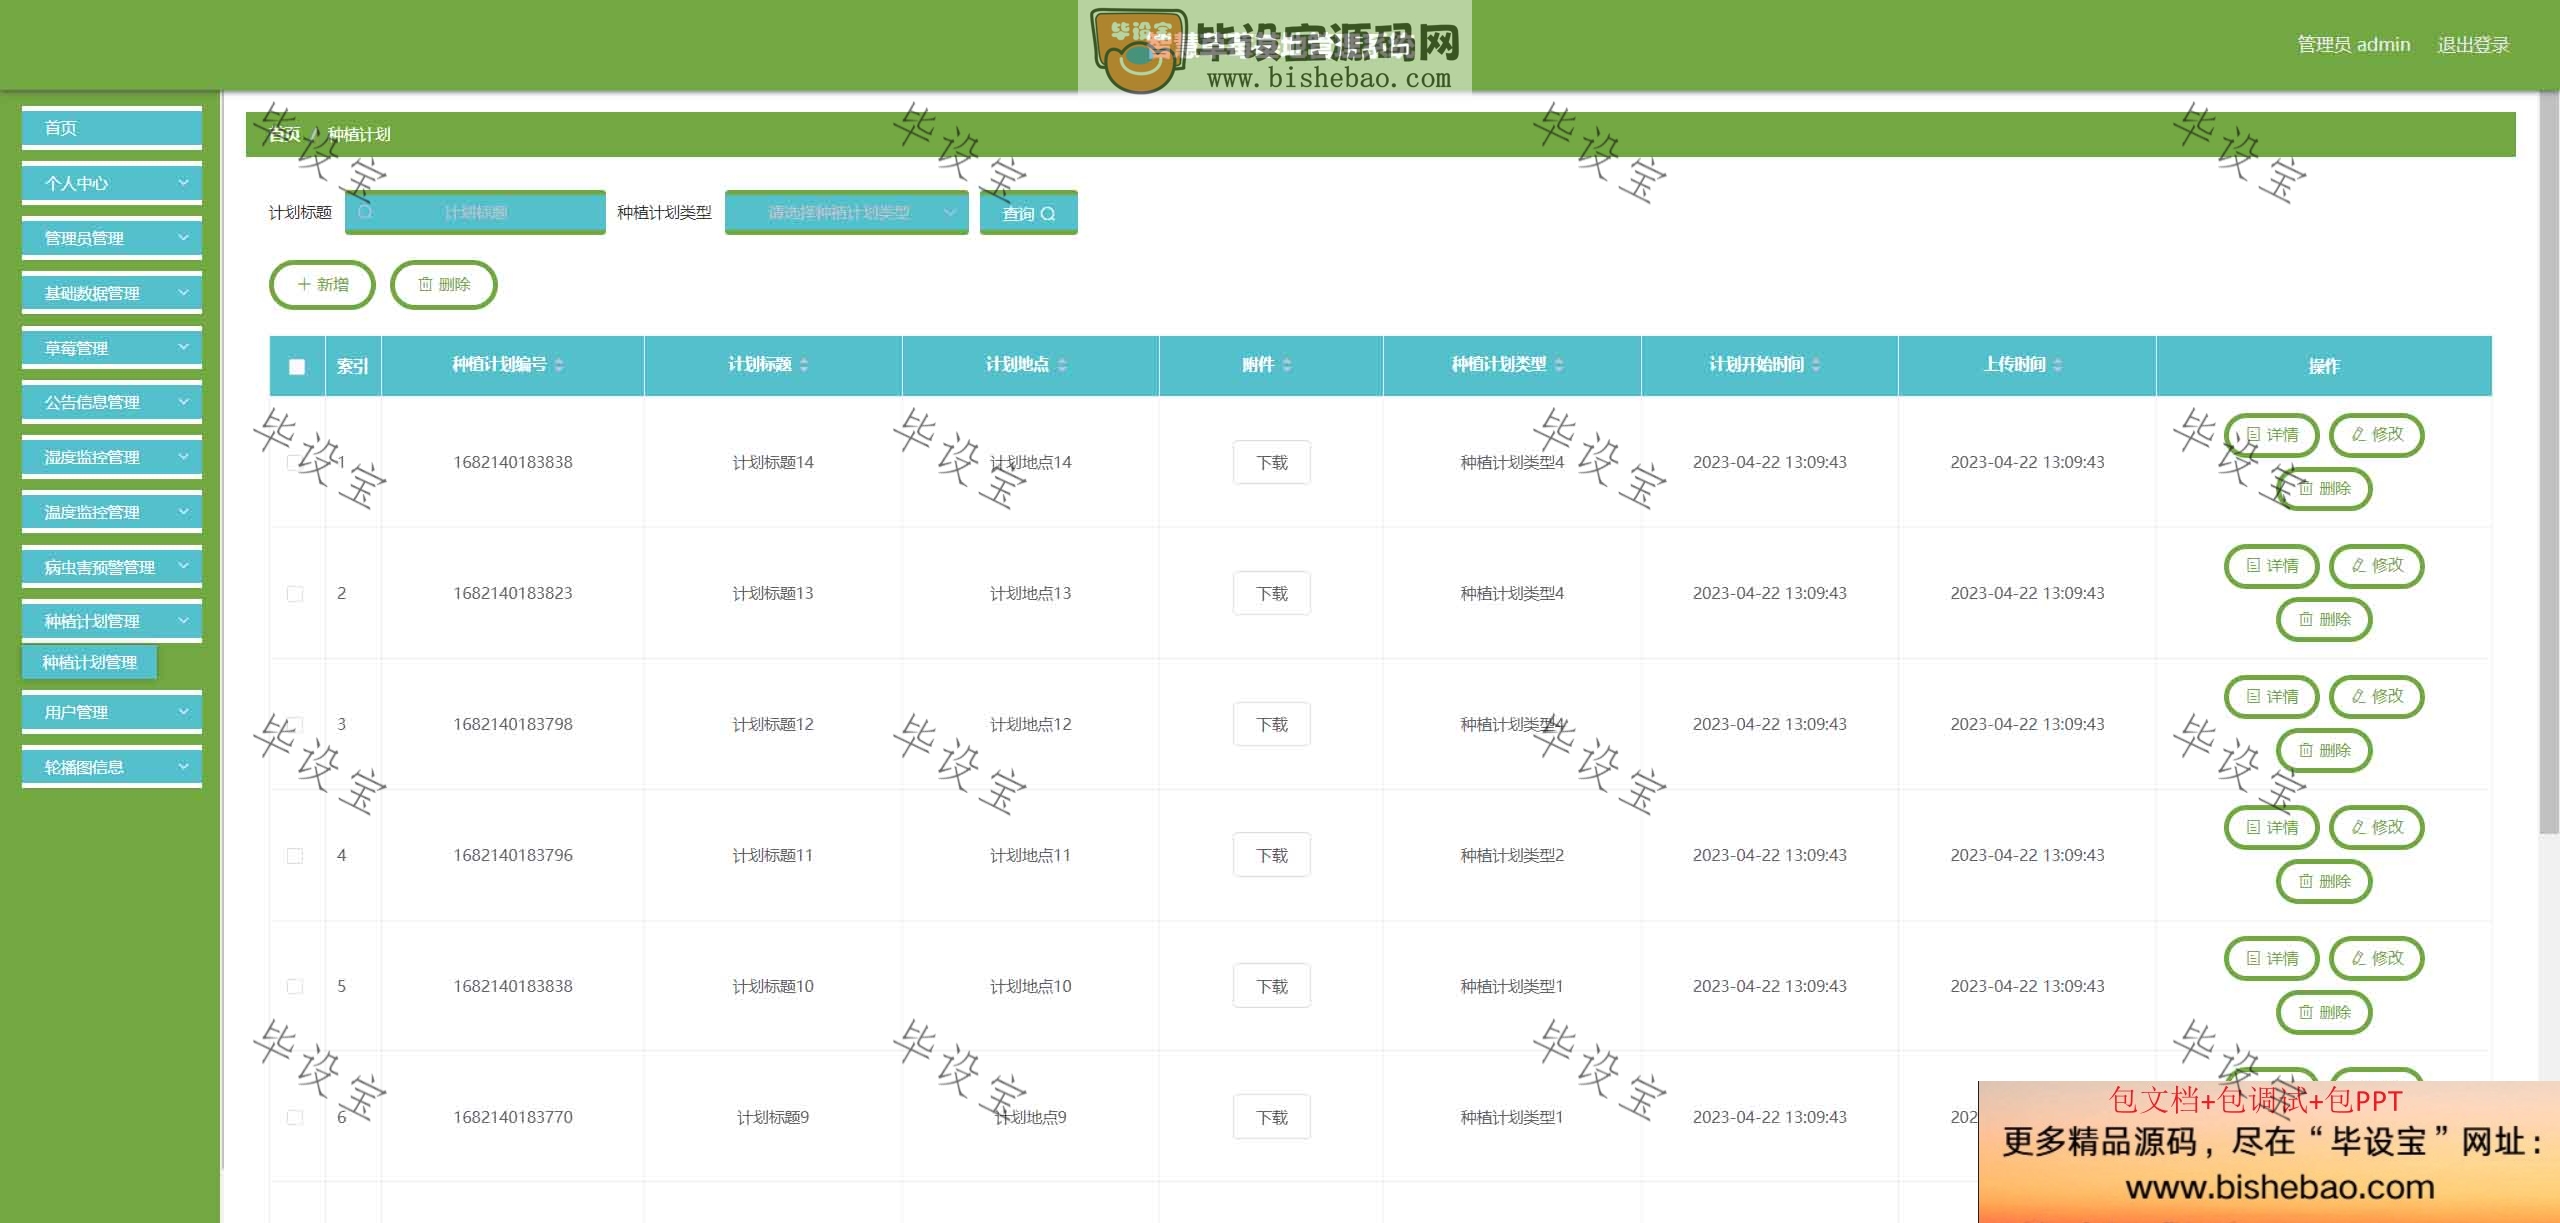
Task: Click the sort arrows beside 计划地点
Action: [1062, 365]
